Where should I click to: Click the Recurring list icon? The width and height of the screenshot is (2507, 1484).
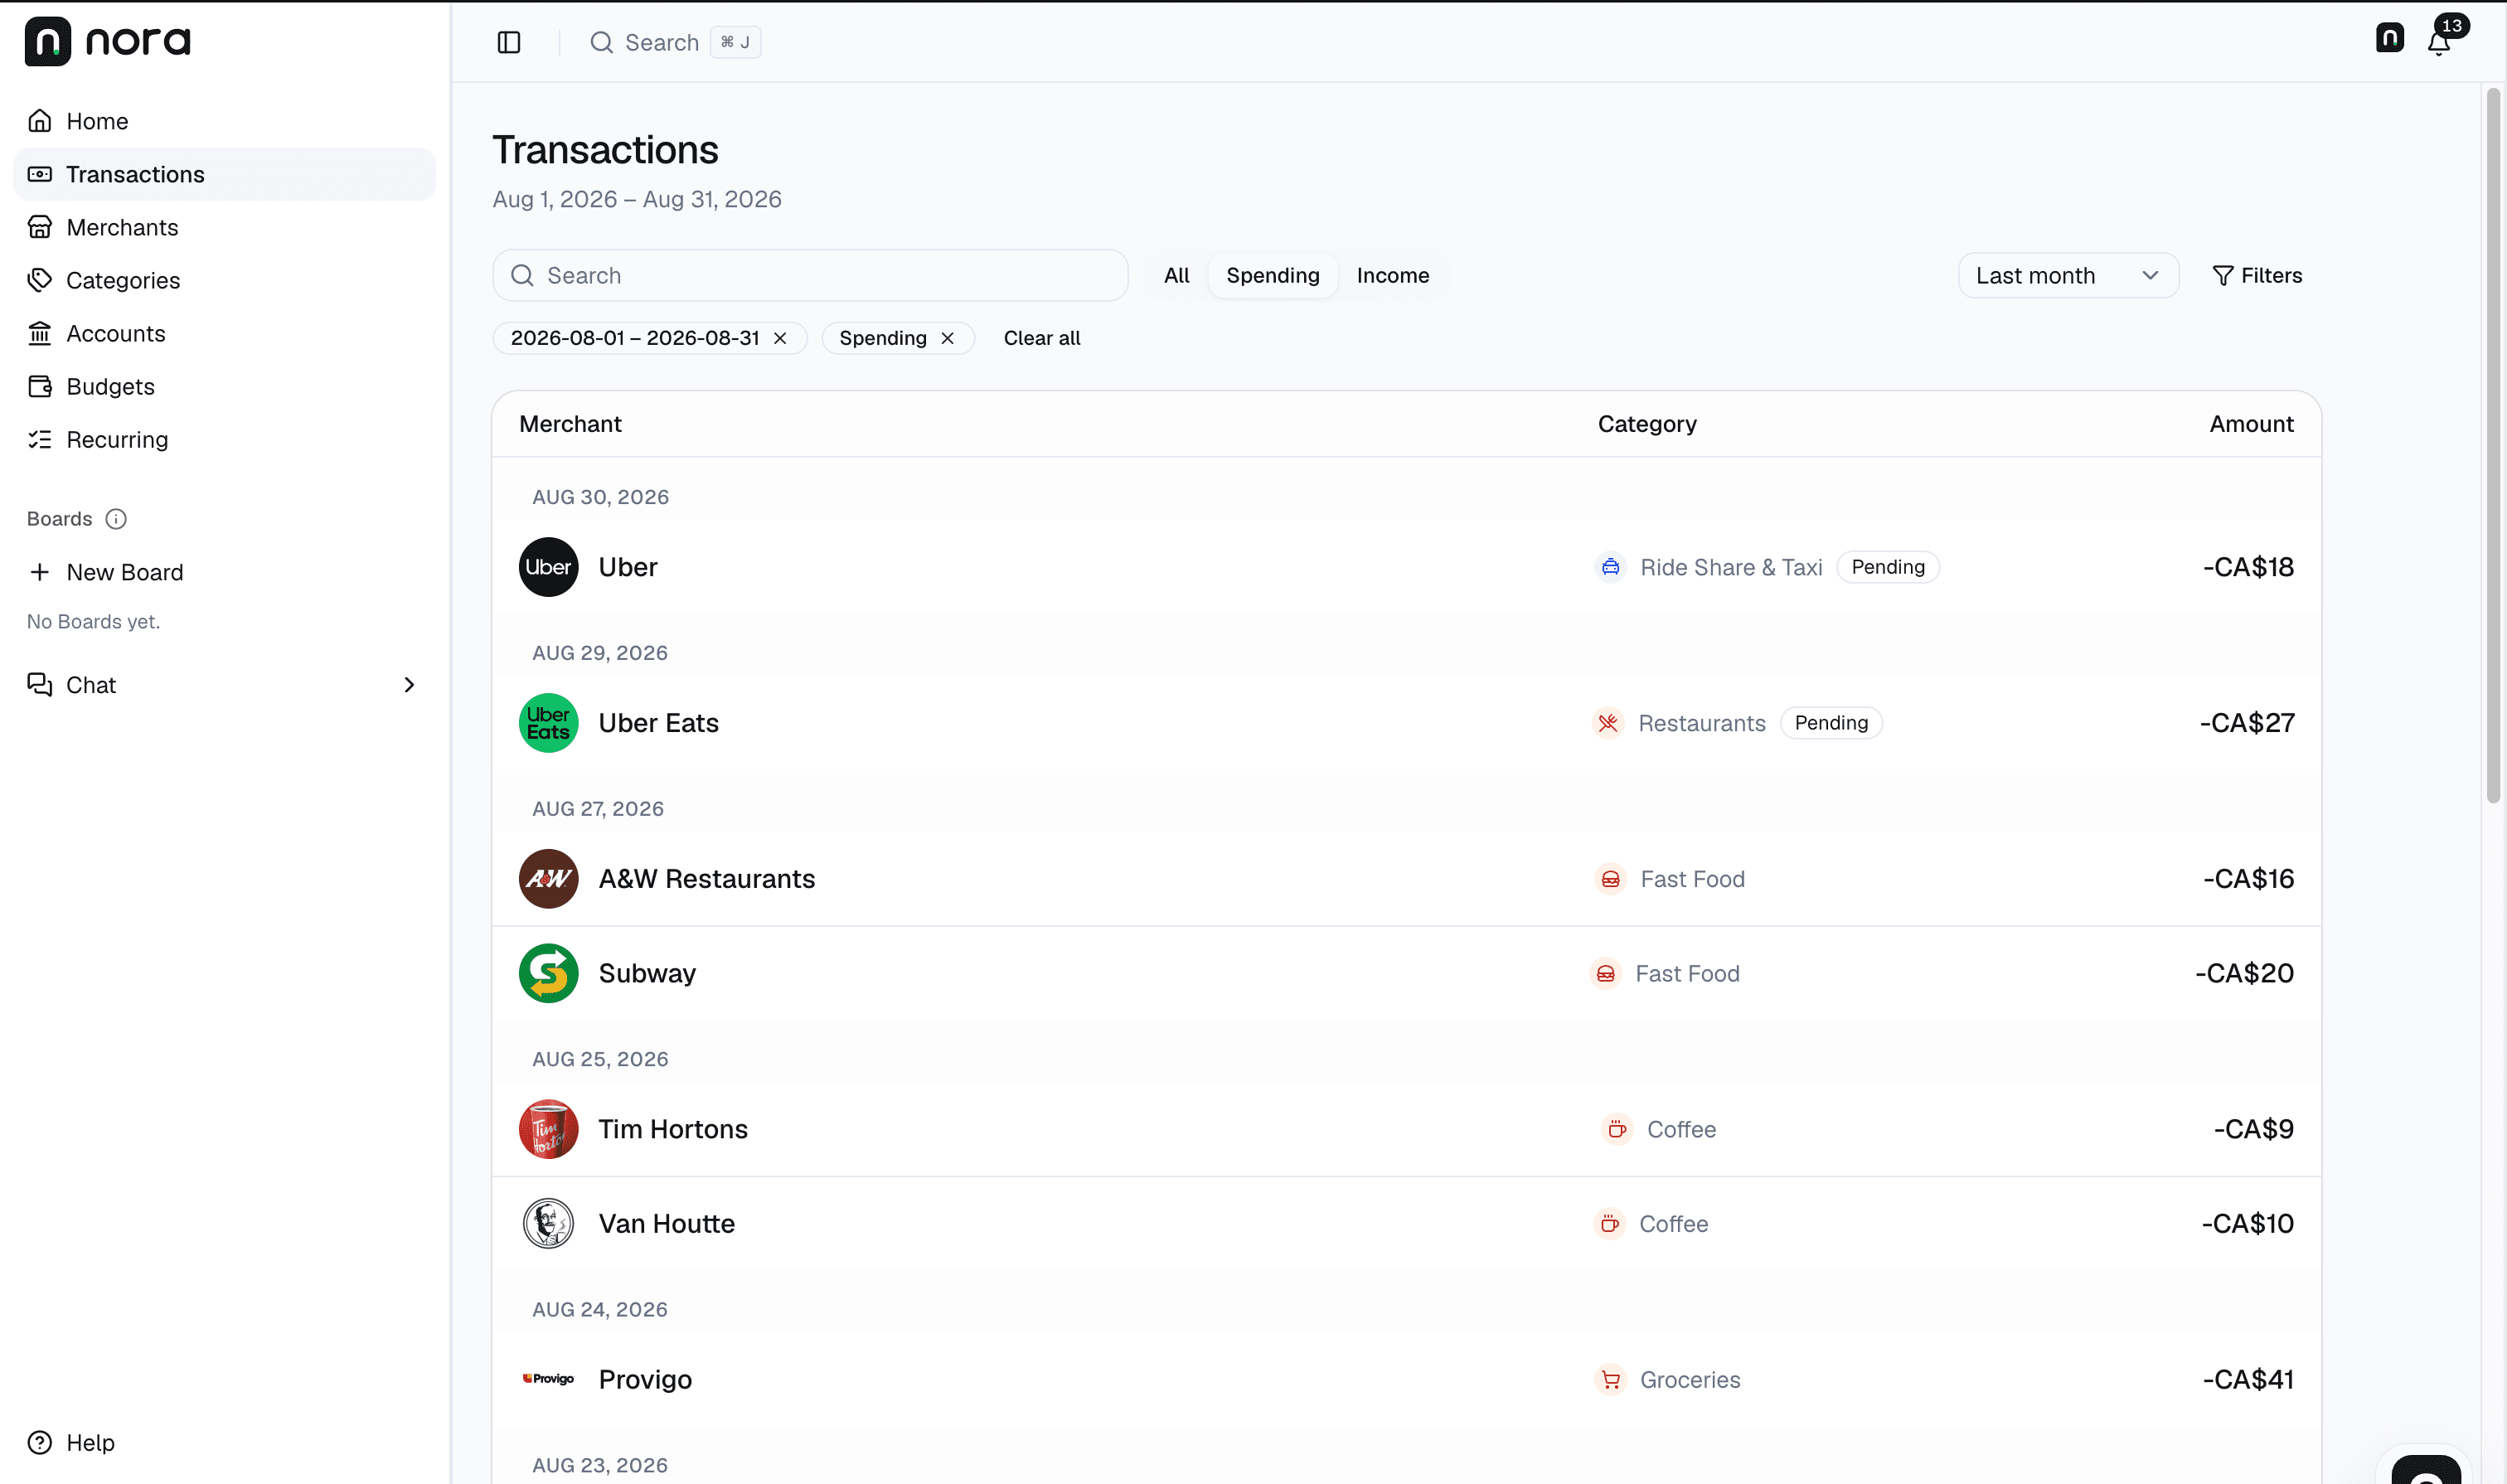click(x=40, y=439)
